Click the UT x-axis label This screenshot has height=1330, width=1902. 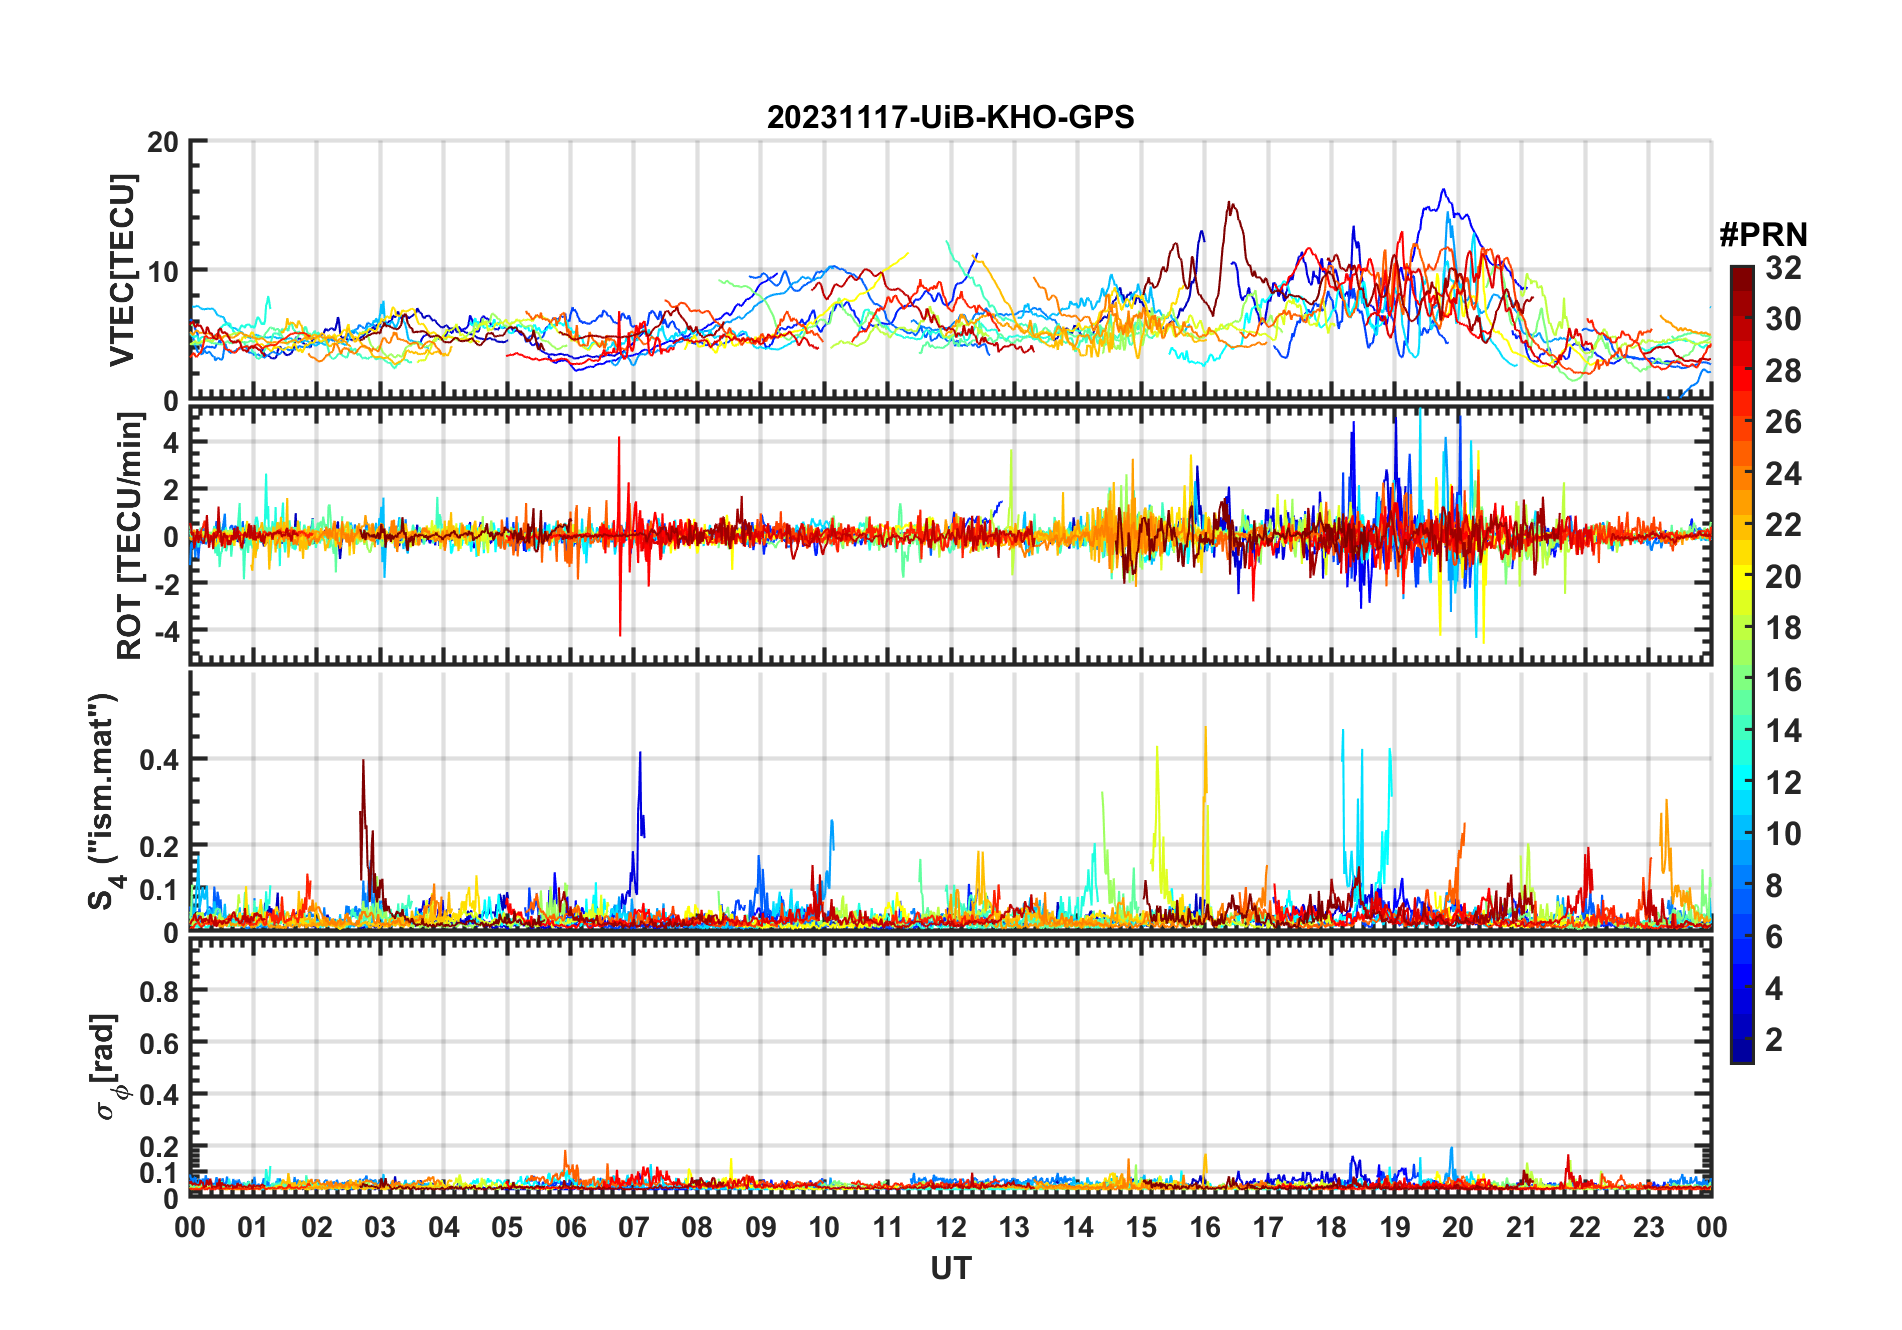click(x=950, y=1268)
